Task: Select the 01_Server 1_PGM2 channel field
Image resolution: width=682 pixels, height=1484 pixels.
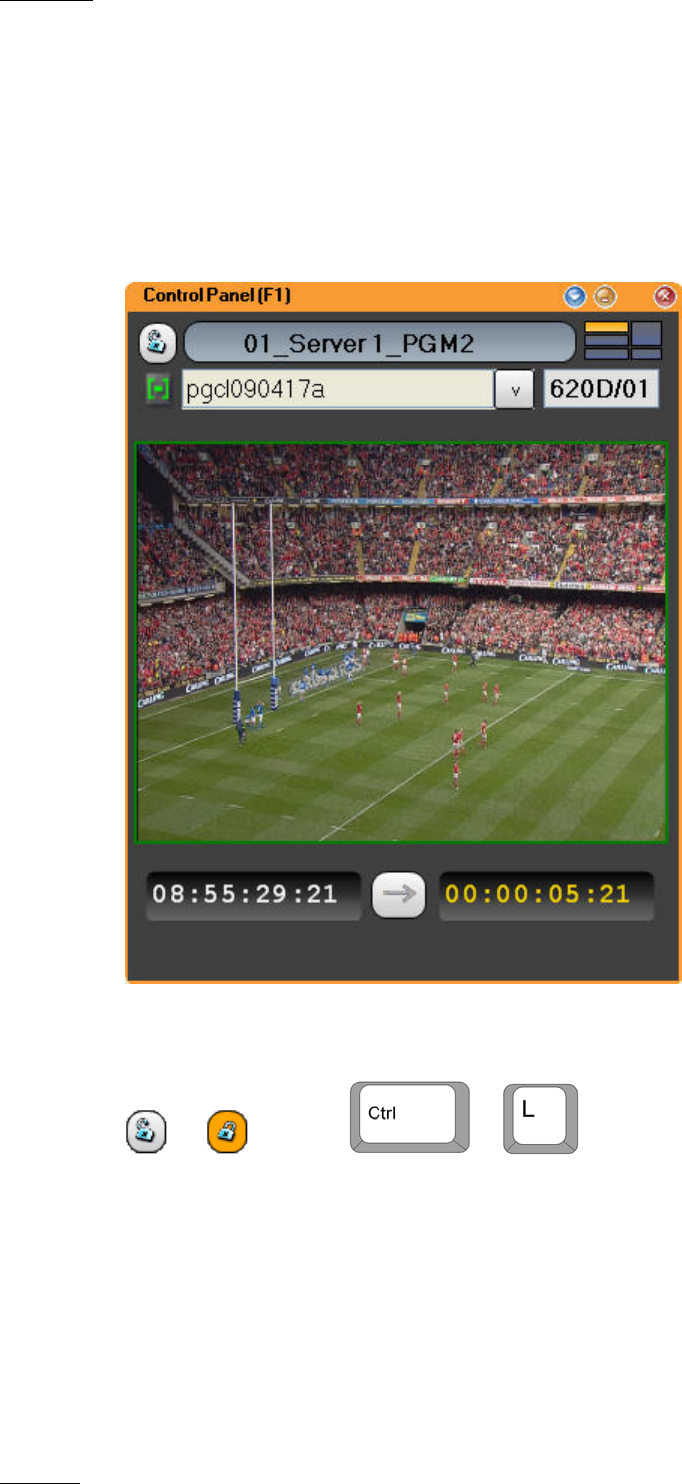Action: pos(379,341)
